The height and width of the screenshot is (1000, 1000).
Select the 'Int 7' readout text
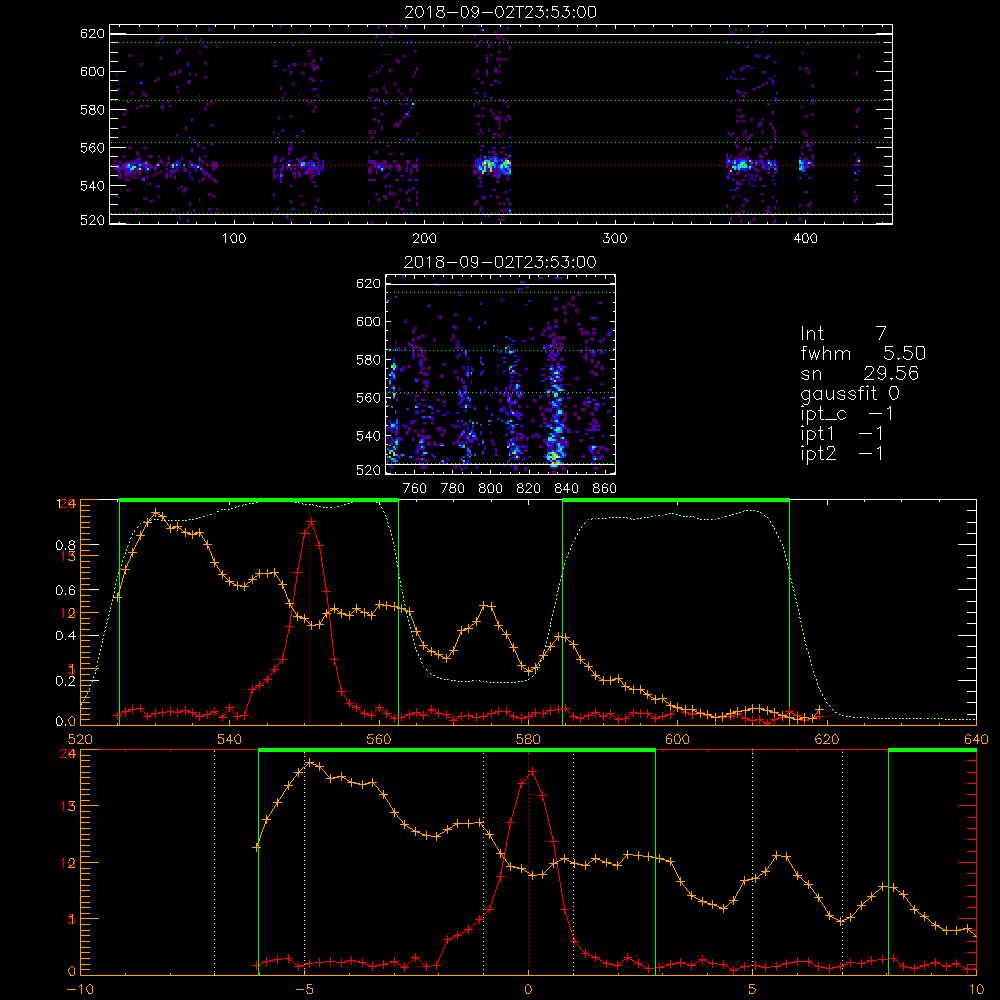point(843,334)
